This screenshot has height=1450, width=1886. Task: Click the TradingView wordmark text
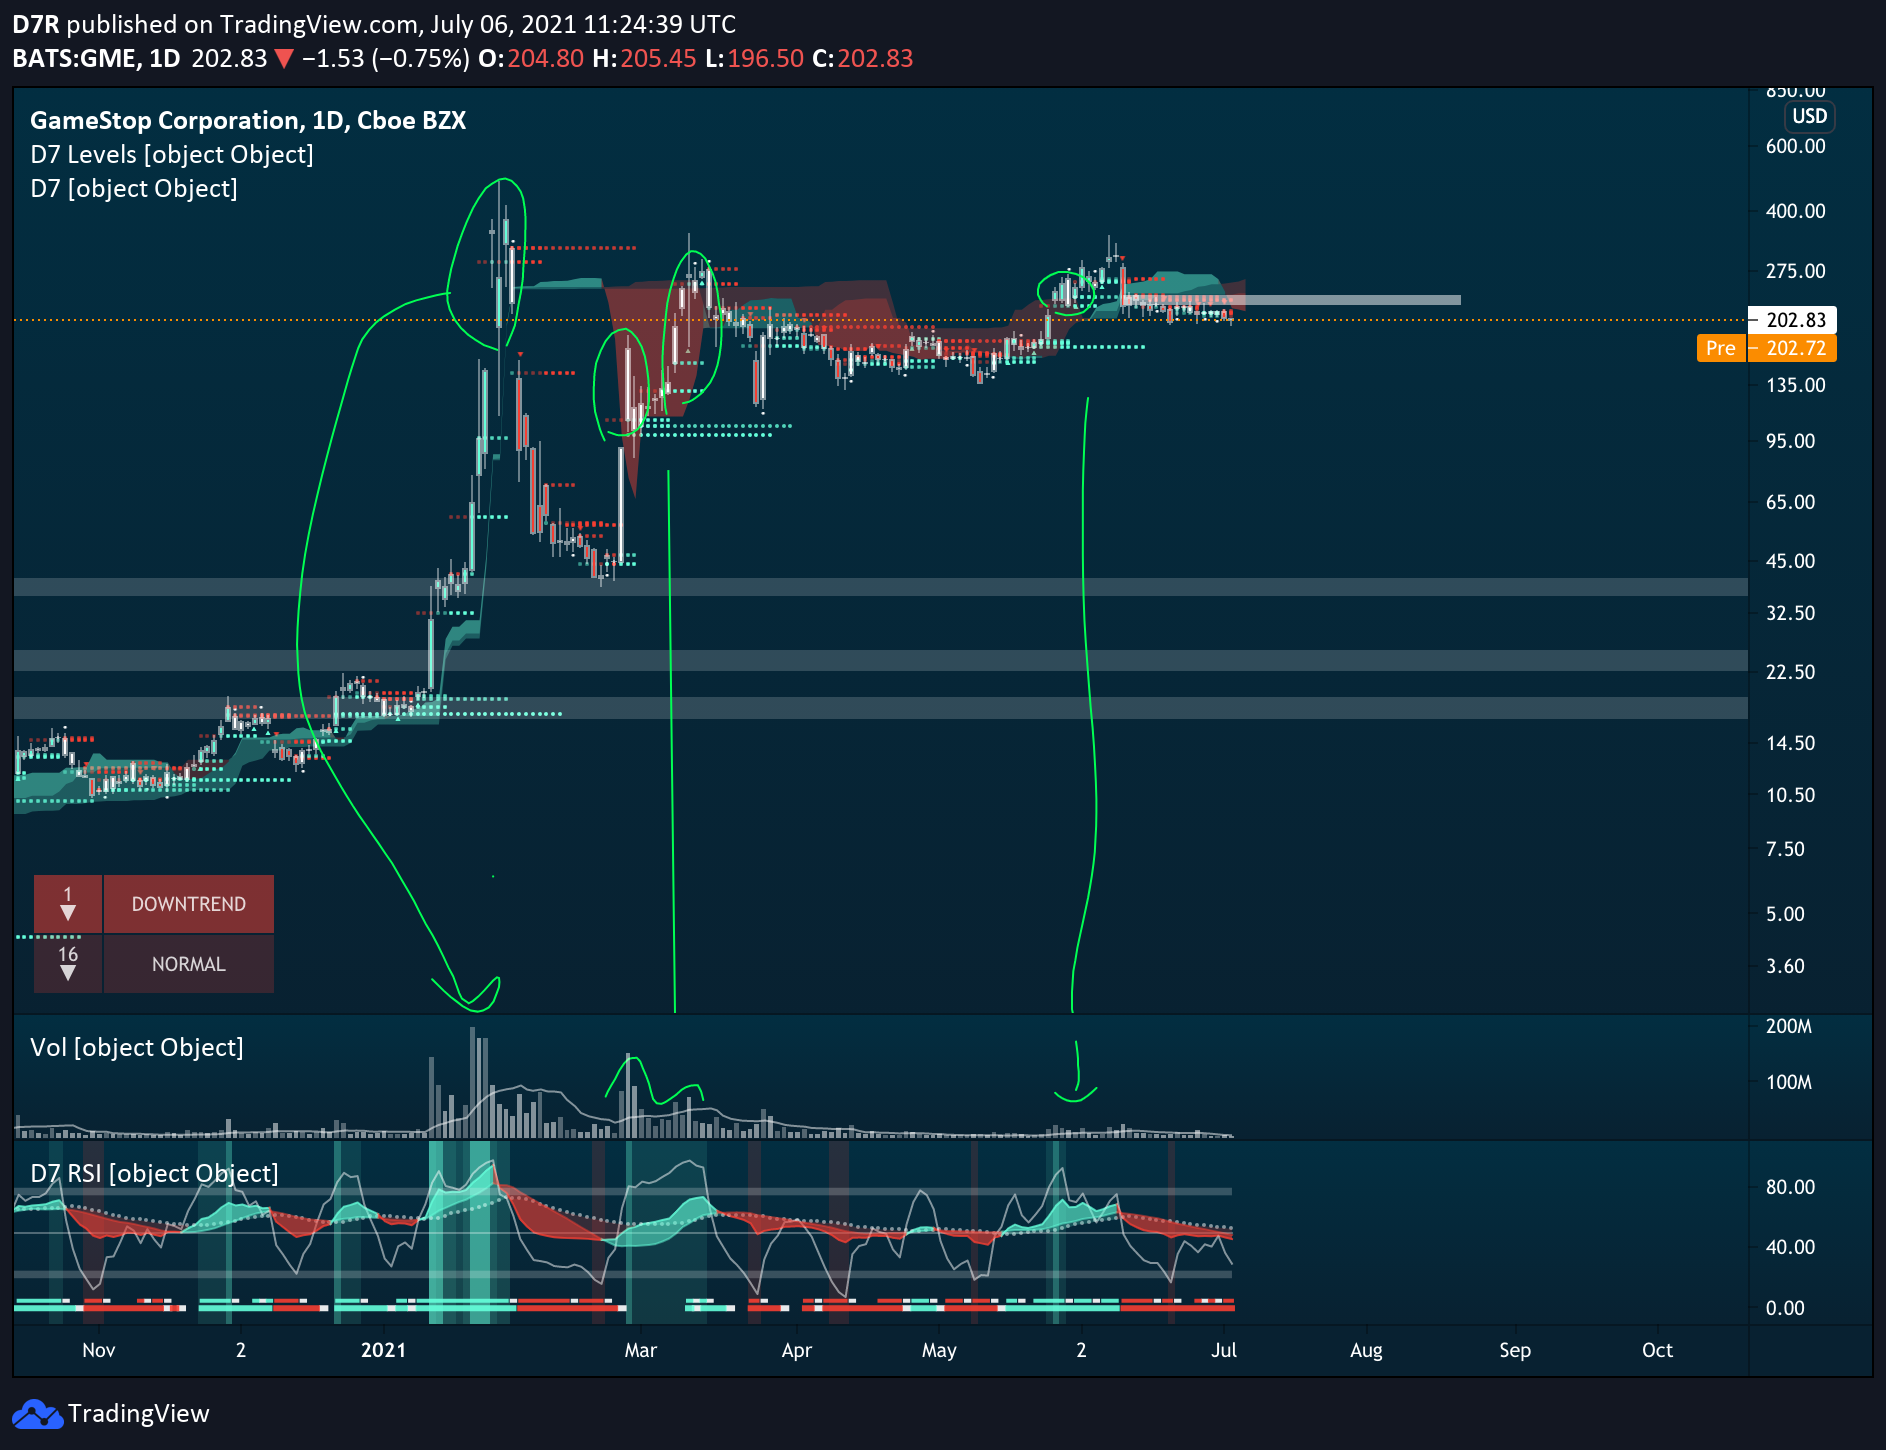(x=139, y=1414)
